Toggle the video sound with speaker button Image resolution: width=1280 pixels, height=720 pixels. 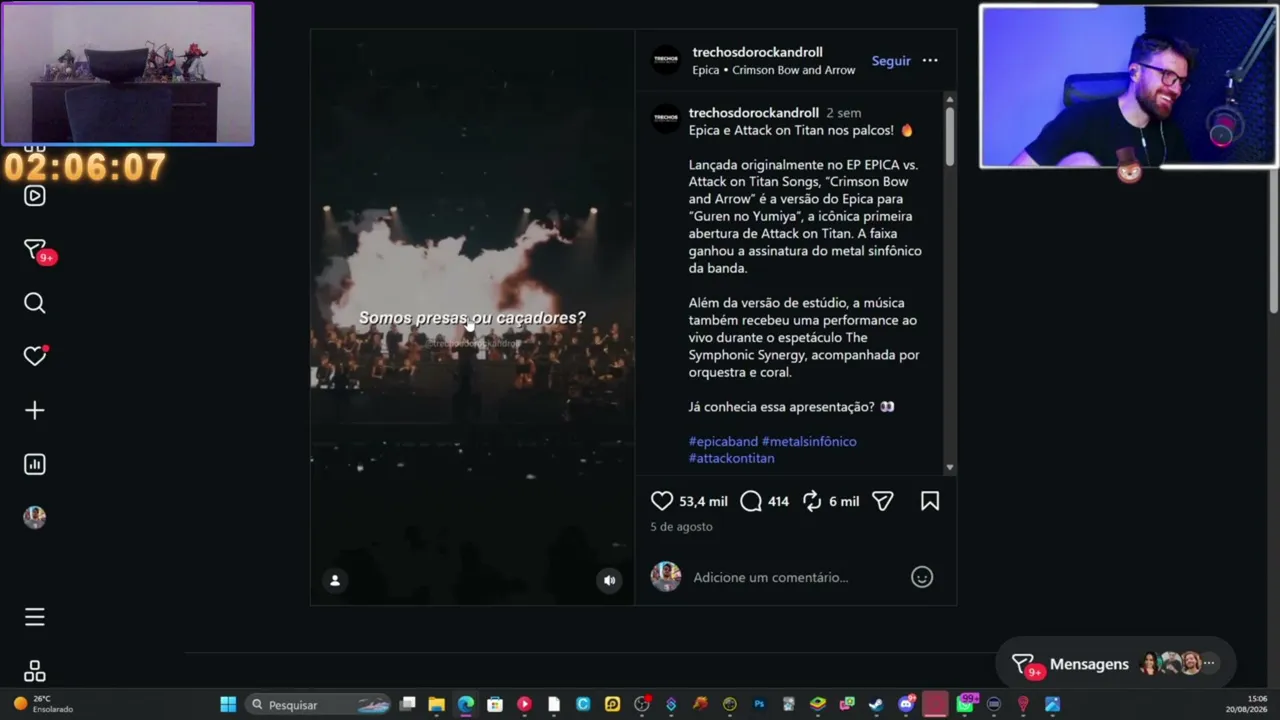point(609,580)
